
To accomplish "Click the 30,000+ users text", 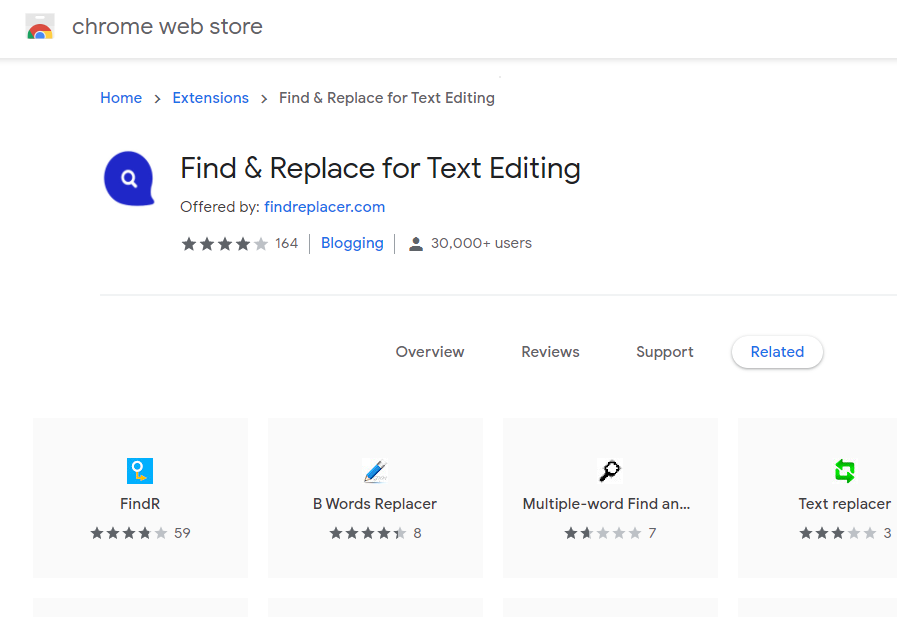I will tap(481, 244).
